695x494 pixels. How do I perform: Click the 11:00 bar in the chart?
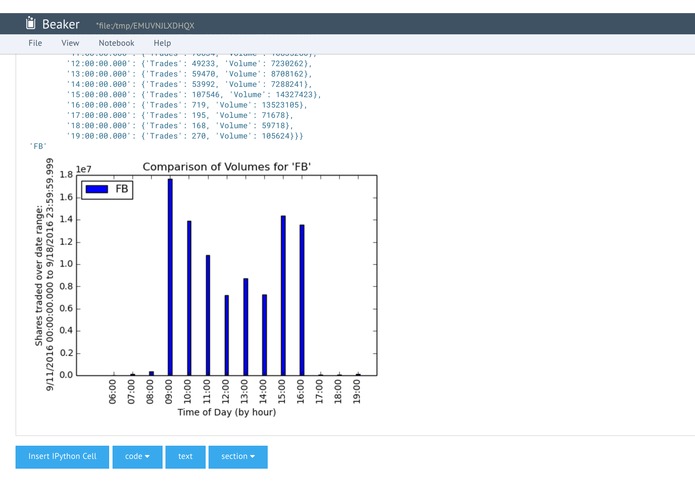[208, 315]
